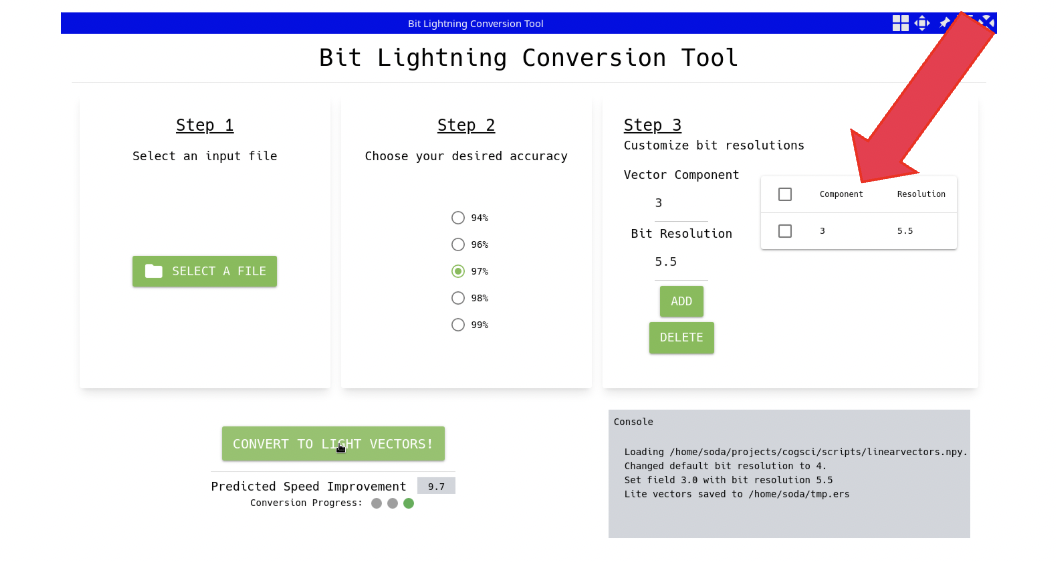The image size is (1056, 562).
Task: Click the green conversion progress dot
Action: [x=408, y=503]
